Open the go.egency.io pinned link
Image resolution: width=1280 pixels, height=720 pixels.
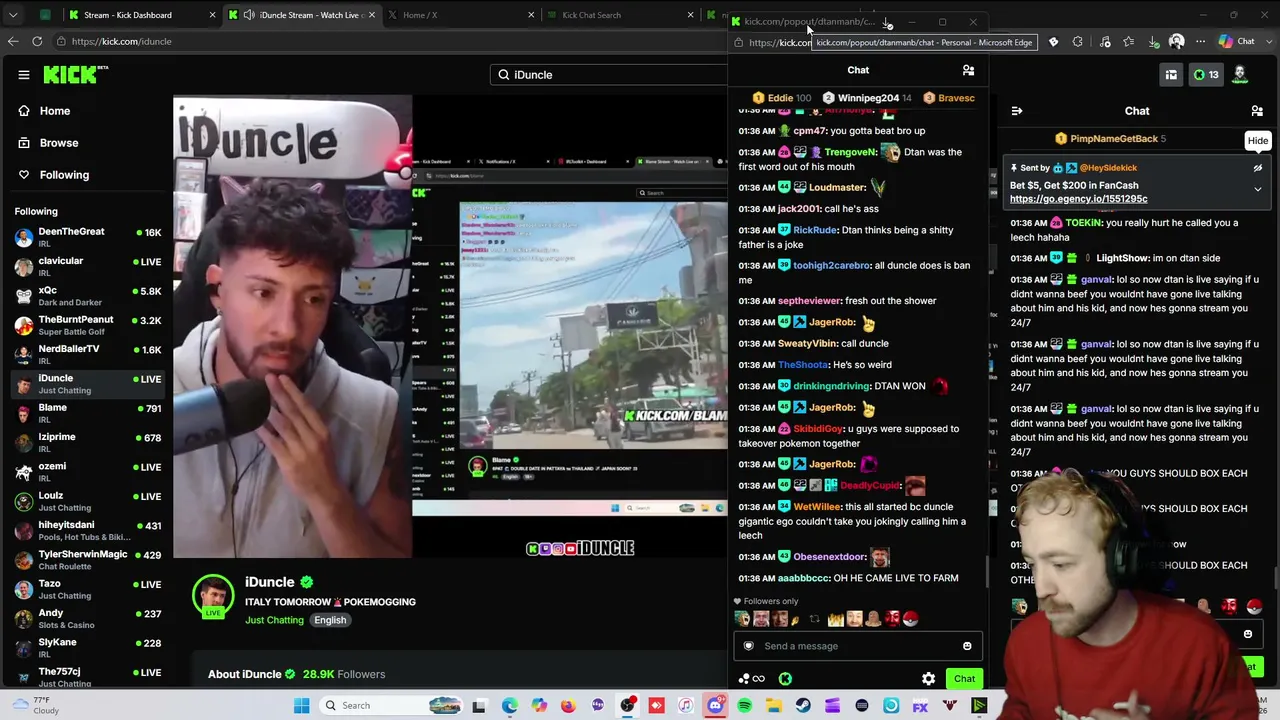pos(1078,199)
